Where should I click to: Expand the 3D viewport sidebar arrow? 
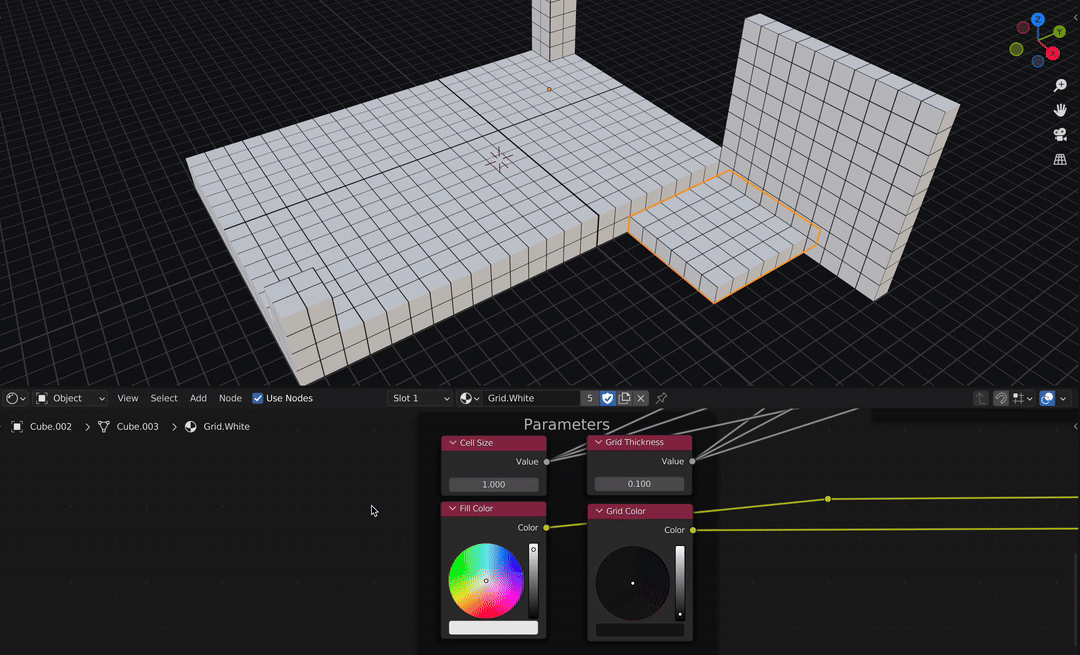click(1077, 18)
